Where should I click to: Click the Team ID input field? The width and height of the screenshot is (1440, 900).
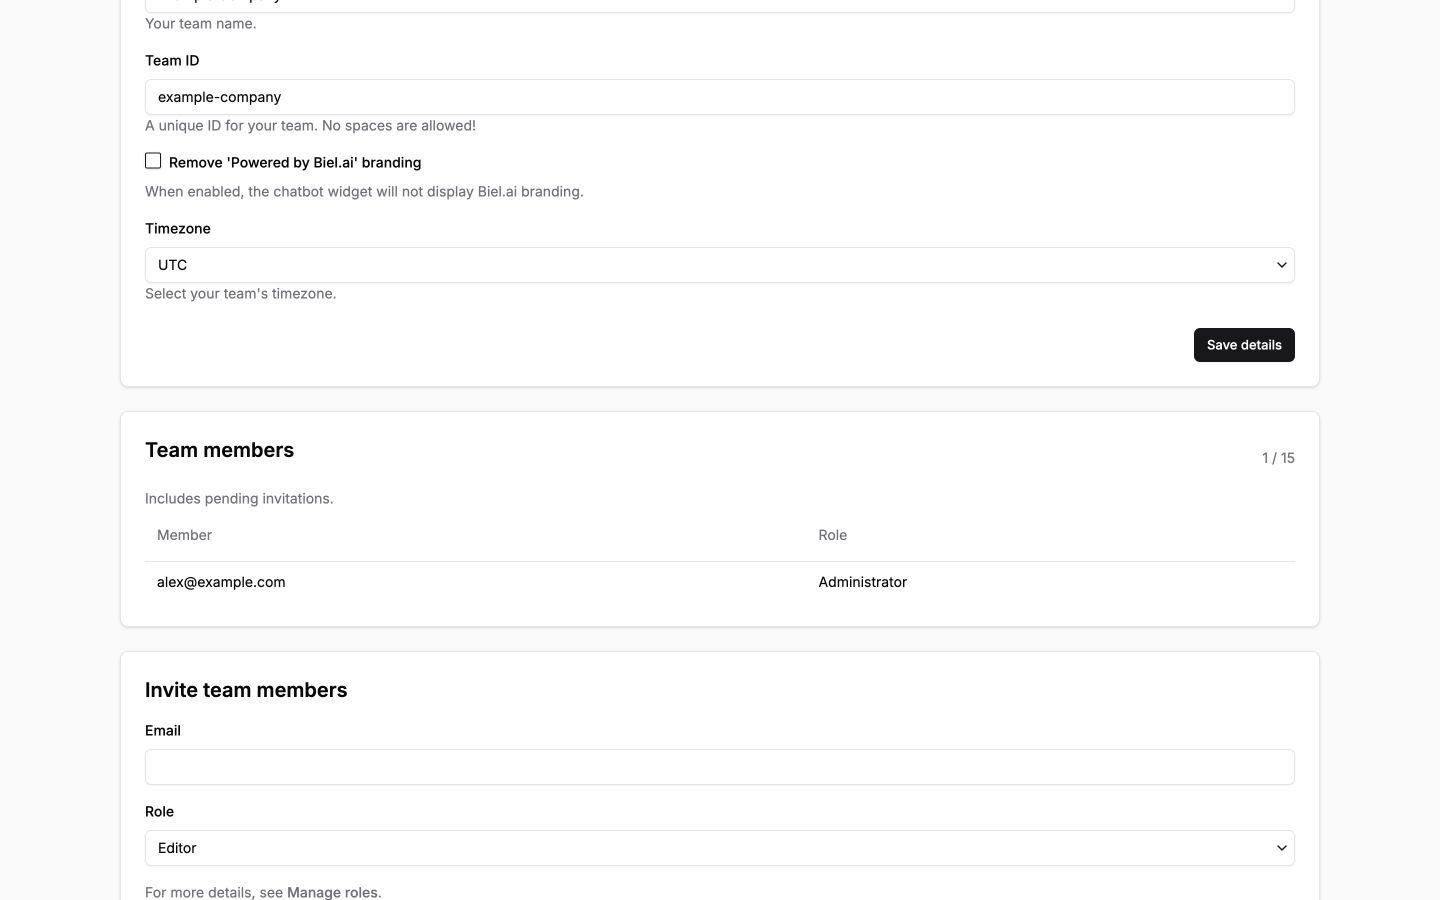pos(720,97)
